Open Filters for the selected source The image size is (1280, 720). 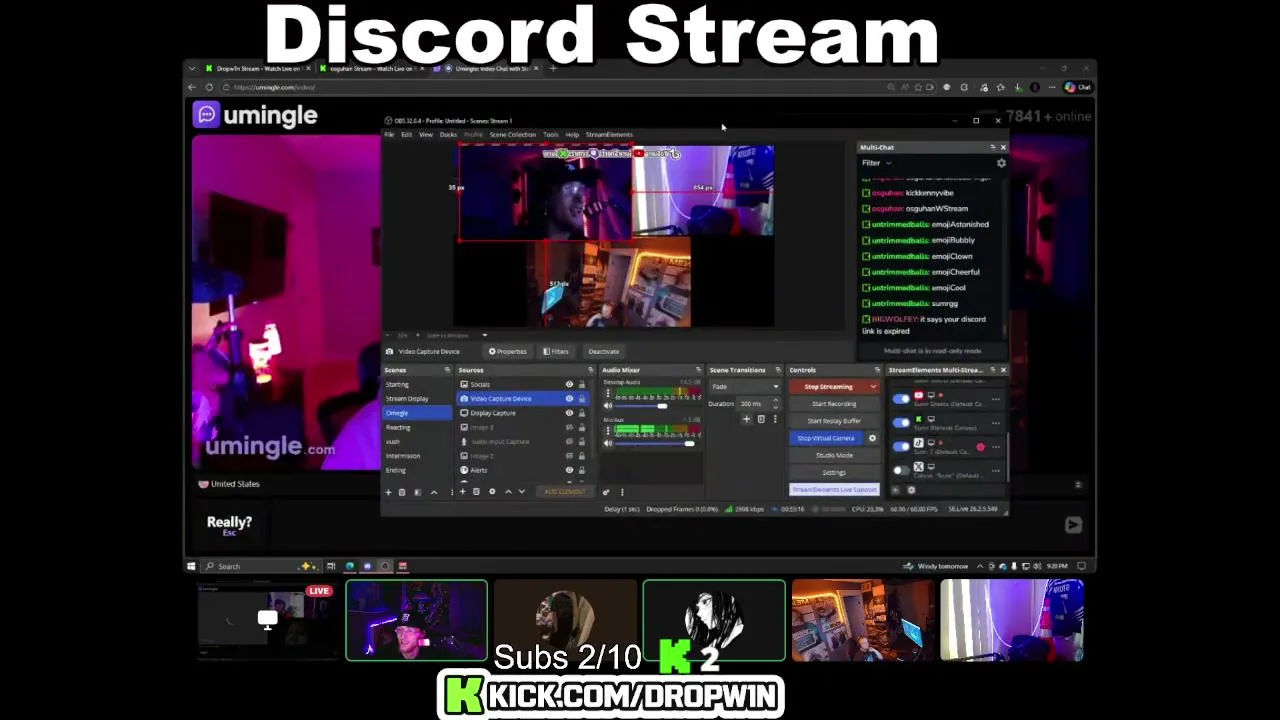556,351
